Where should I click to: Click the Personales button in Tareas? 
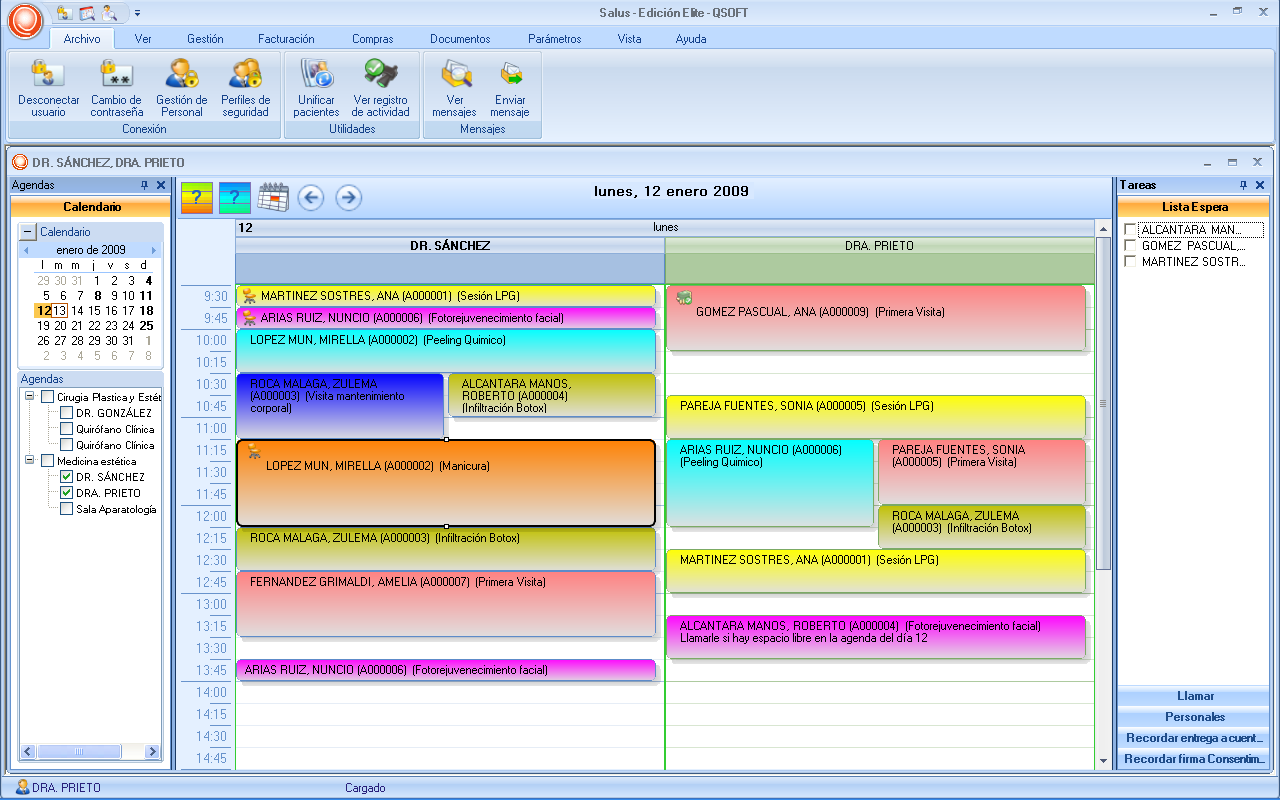(x=1195, y=717)
